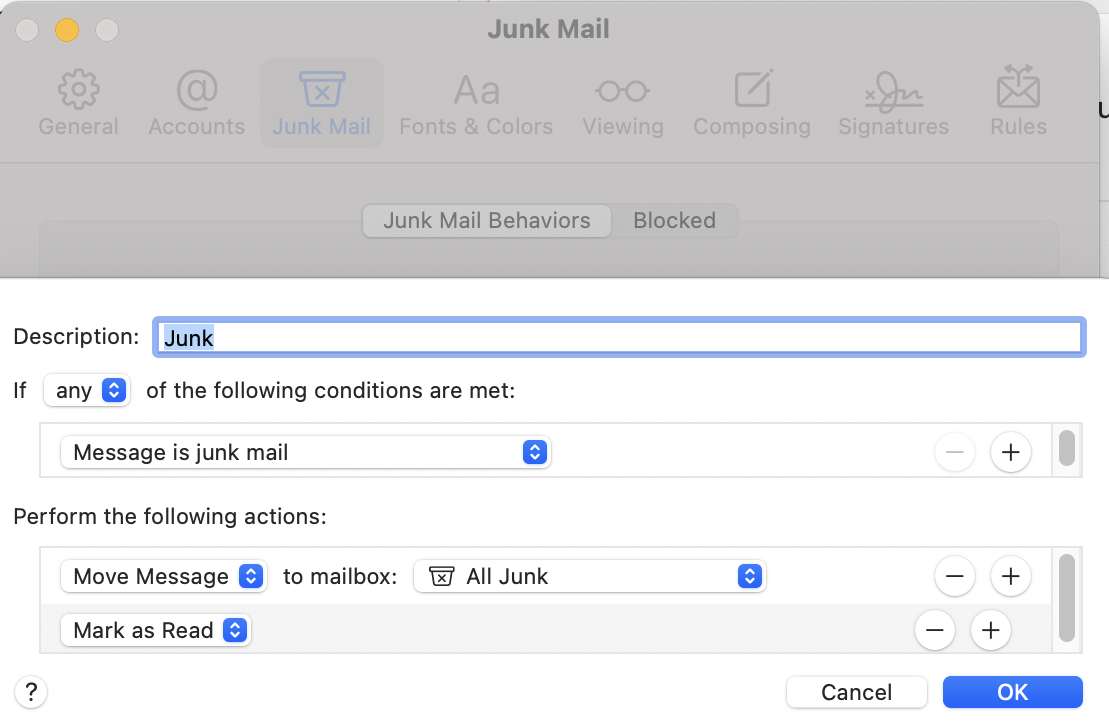1109x727 pixels.
Task: Open Fonts & Colors preferences
Action: click(476, 103)
